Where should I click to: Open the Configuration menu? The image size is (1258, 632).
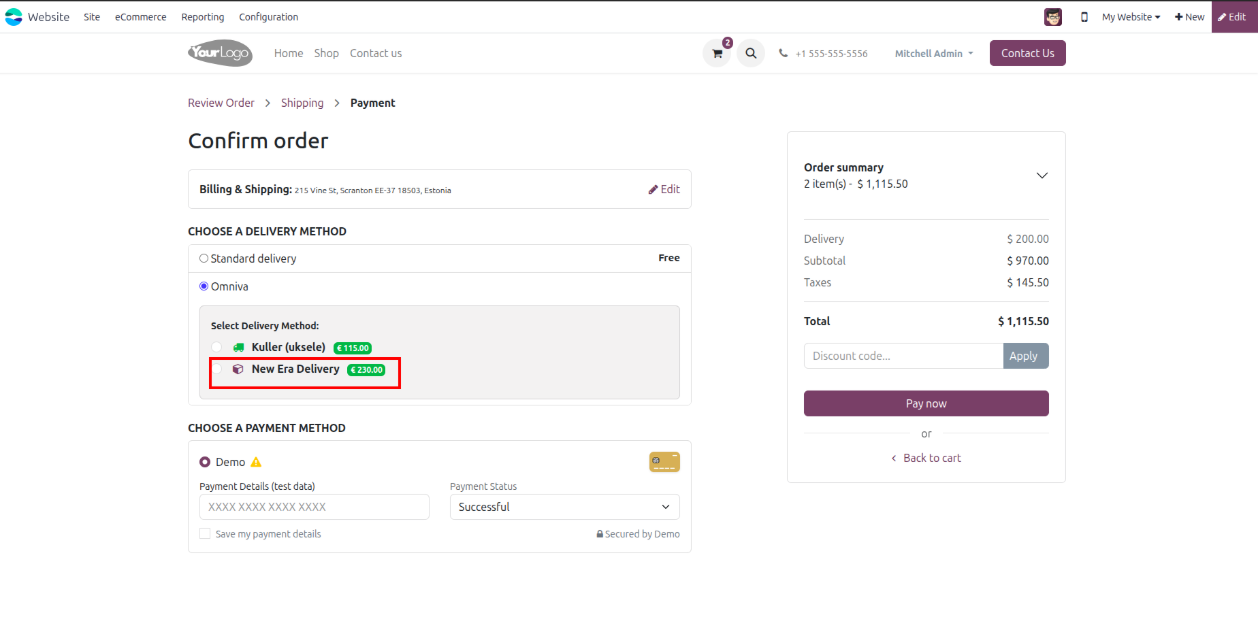(x=268, y=17)
